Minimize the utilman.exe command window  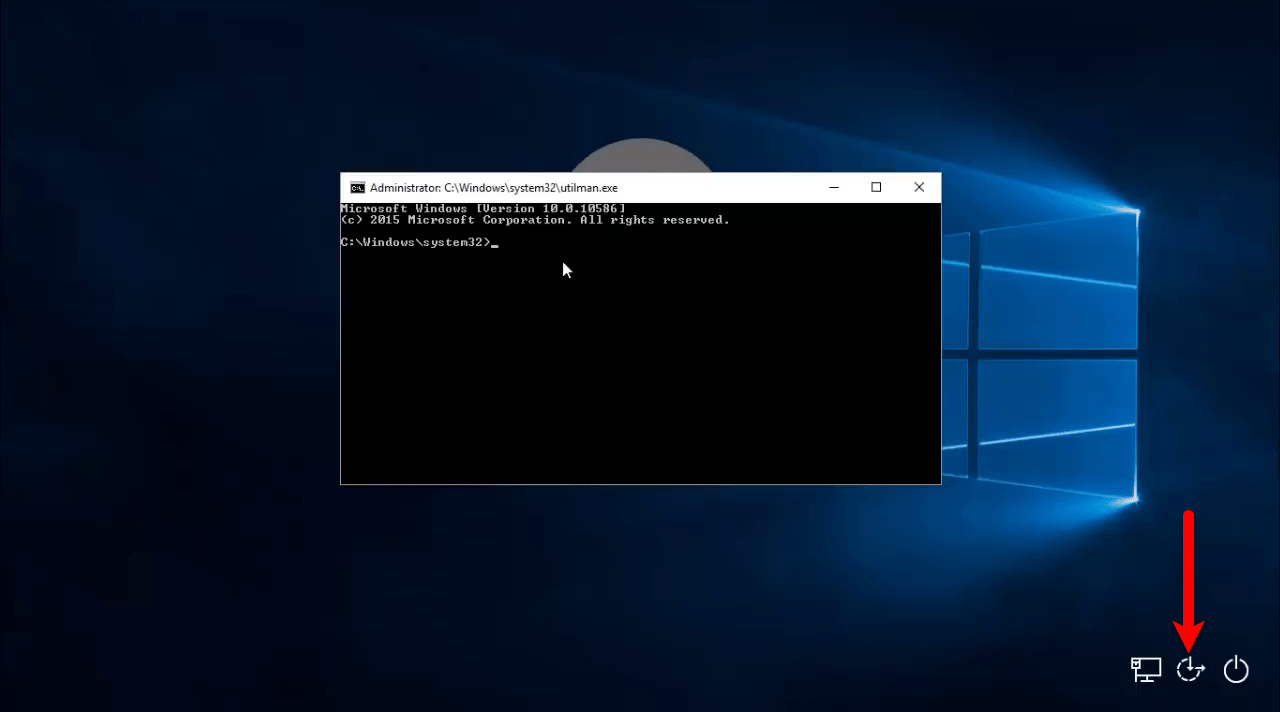[833, 187]
